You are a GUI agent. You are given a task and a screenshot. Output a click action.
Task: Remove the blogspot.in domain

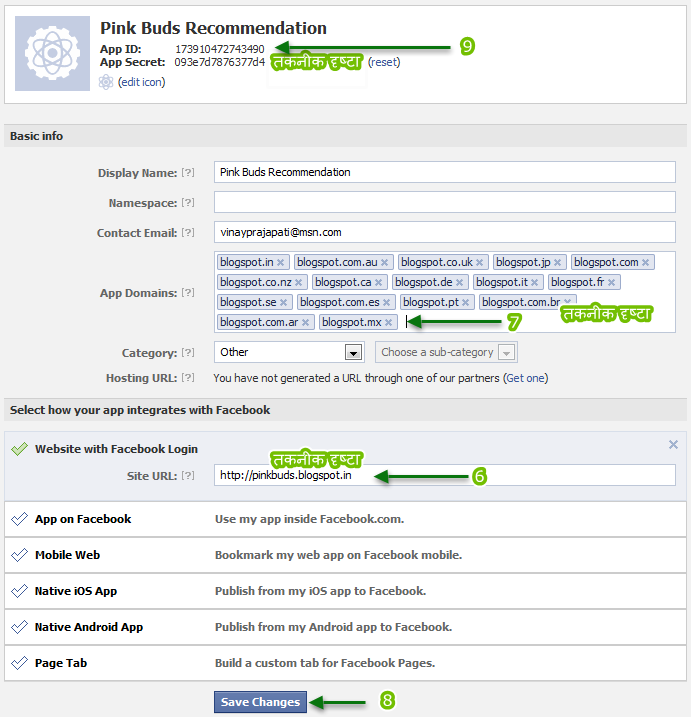[281, 262]
